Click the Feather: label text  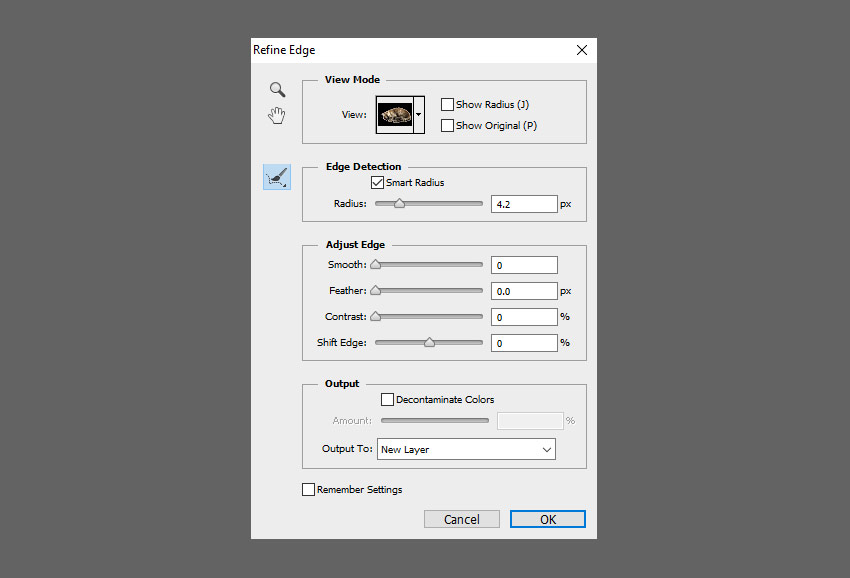pos(347,291)
